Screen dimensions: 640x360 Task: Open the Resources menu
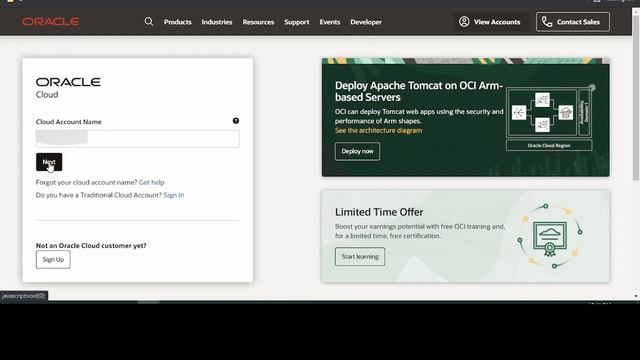point(258,22)
